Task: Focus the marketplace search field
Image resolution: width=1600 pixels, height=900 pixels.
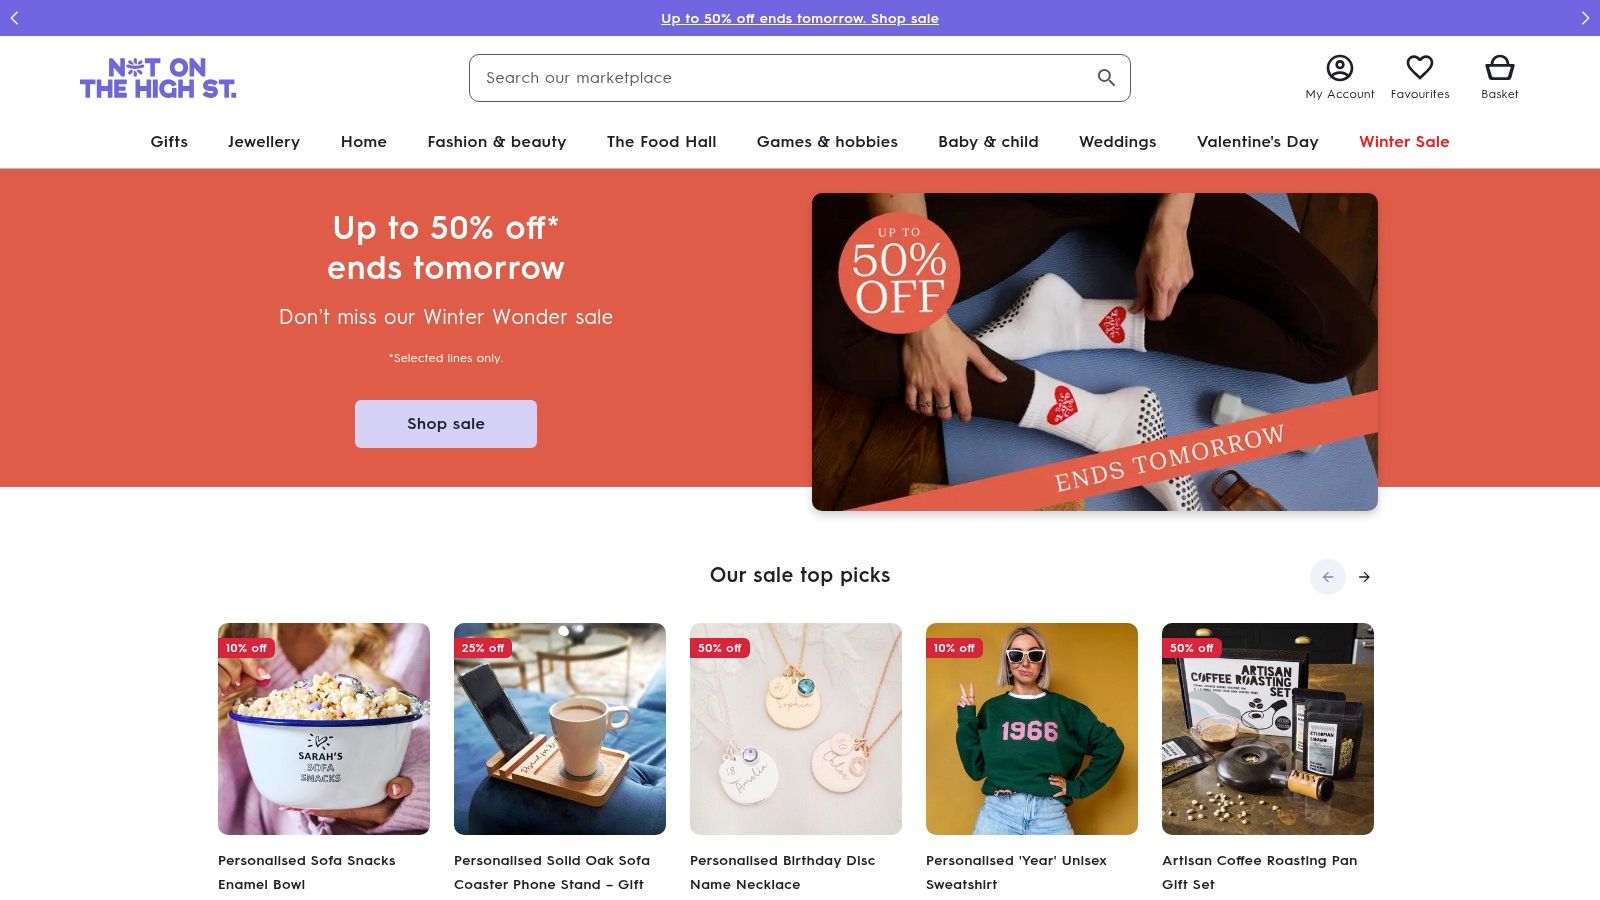Action: [780, 78]
